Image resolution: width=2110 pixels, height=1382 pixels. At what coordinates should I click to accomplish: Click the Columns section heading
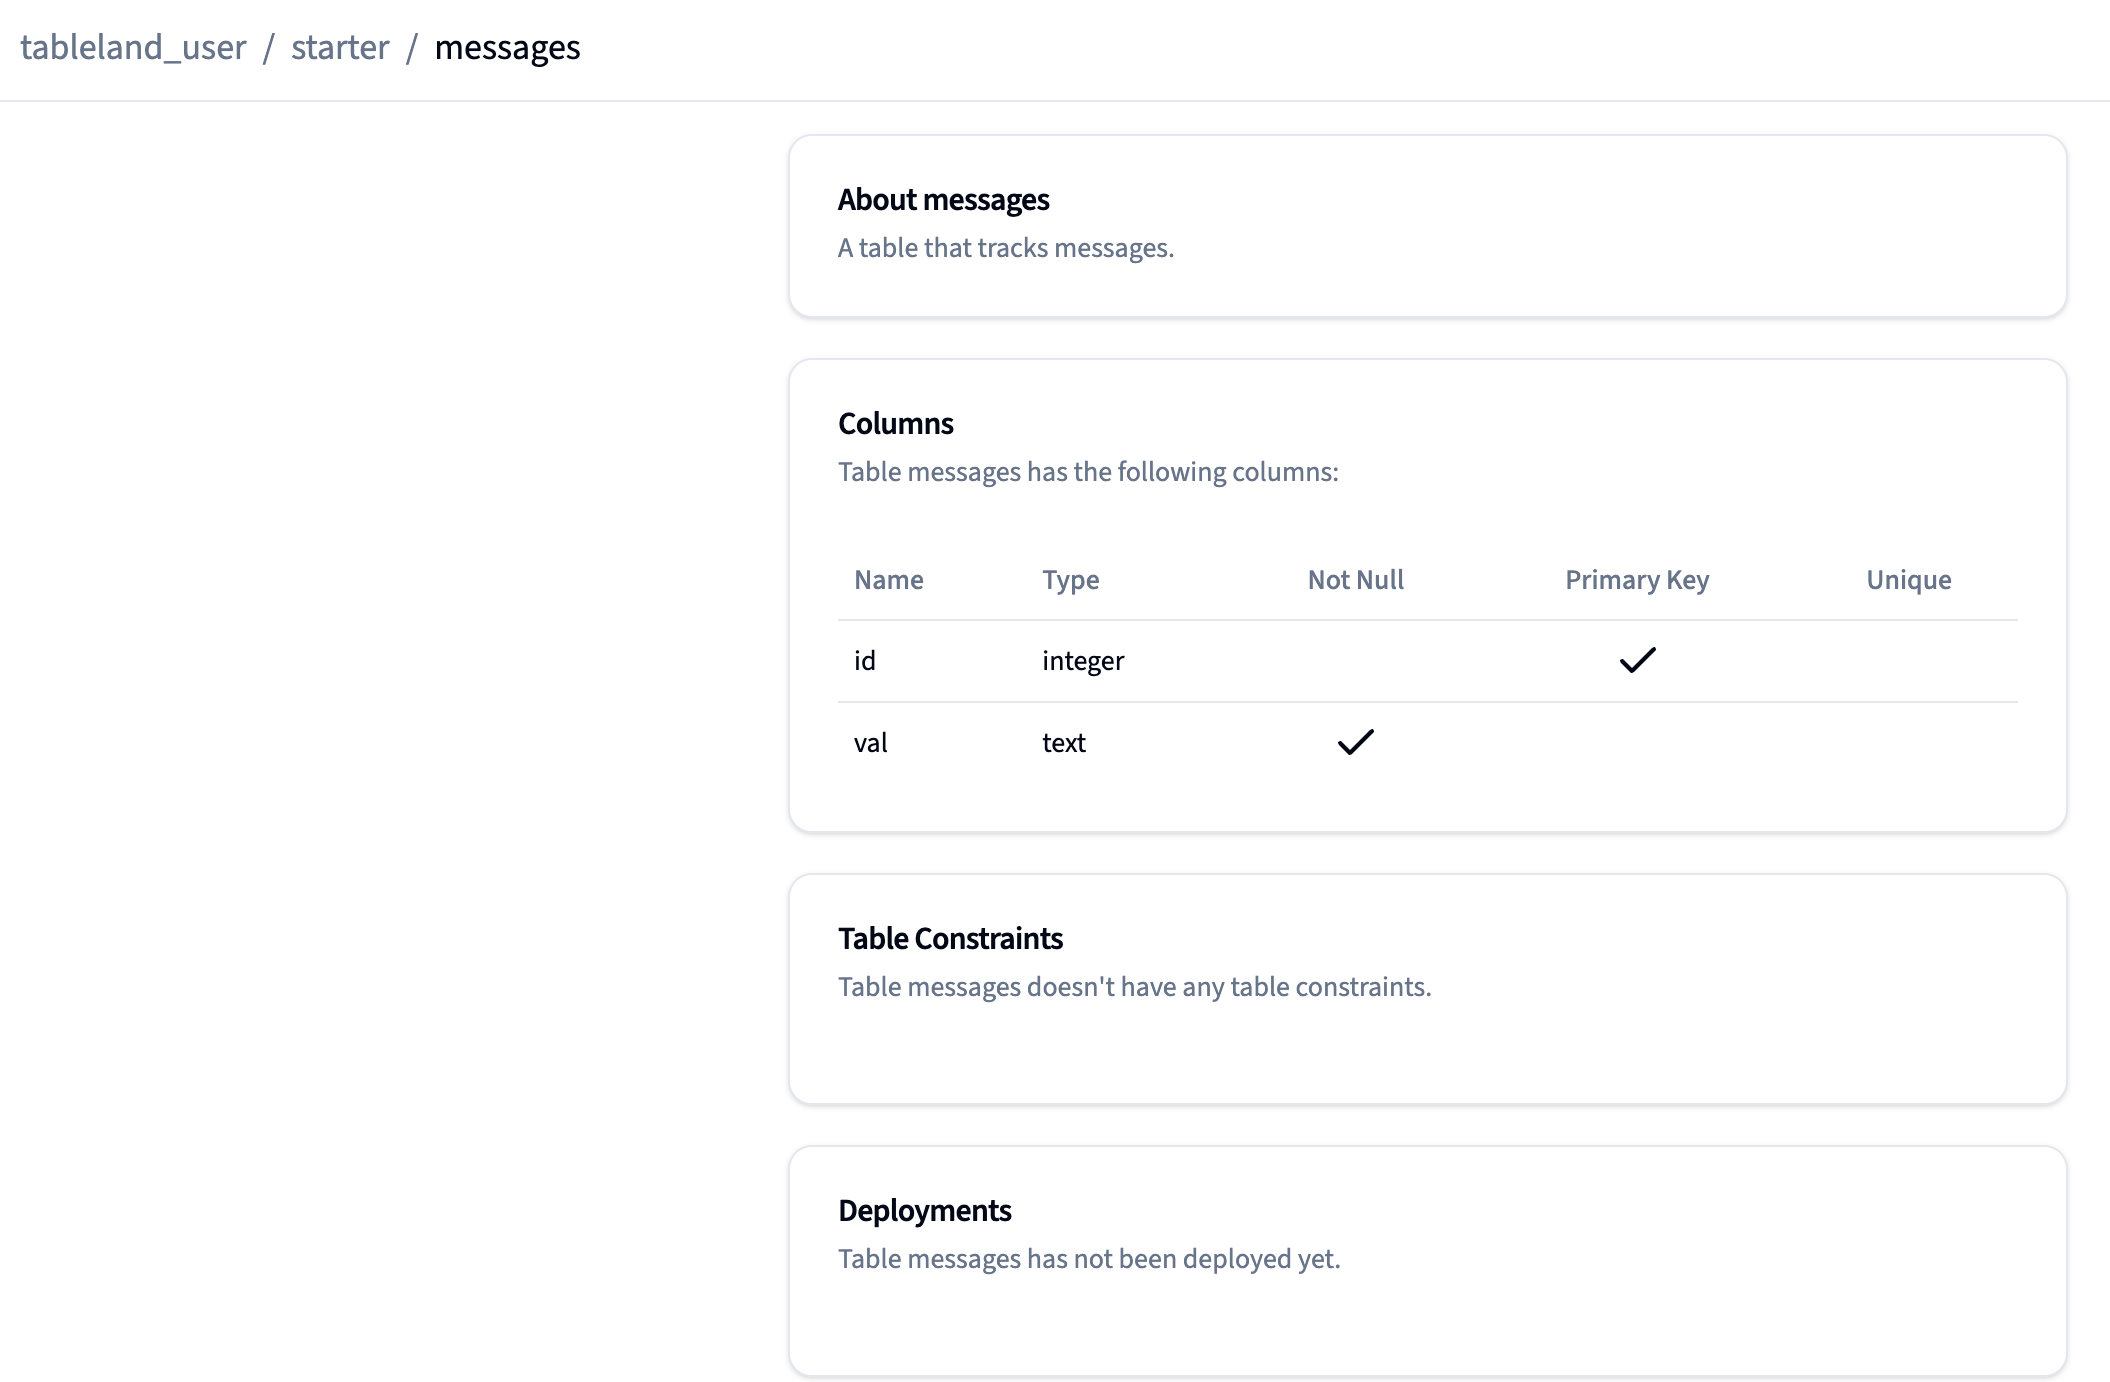tap(895, 424)
